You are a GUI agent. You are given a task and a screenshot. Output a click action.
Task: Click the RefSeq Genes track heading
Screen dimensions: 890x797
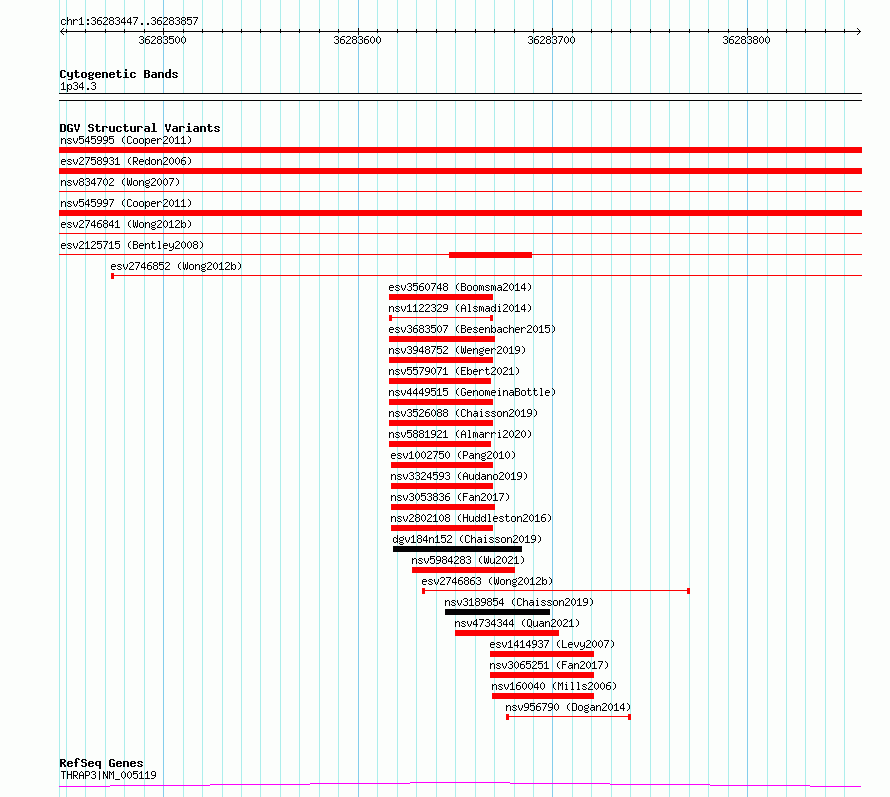101,763
